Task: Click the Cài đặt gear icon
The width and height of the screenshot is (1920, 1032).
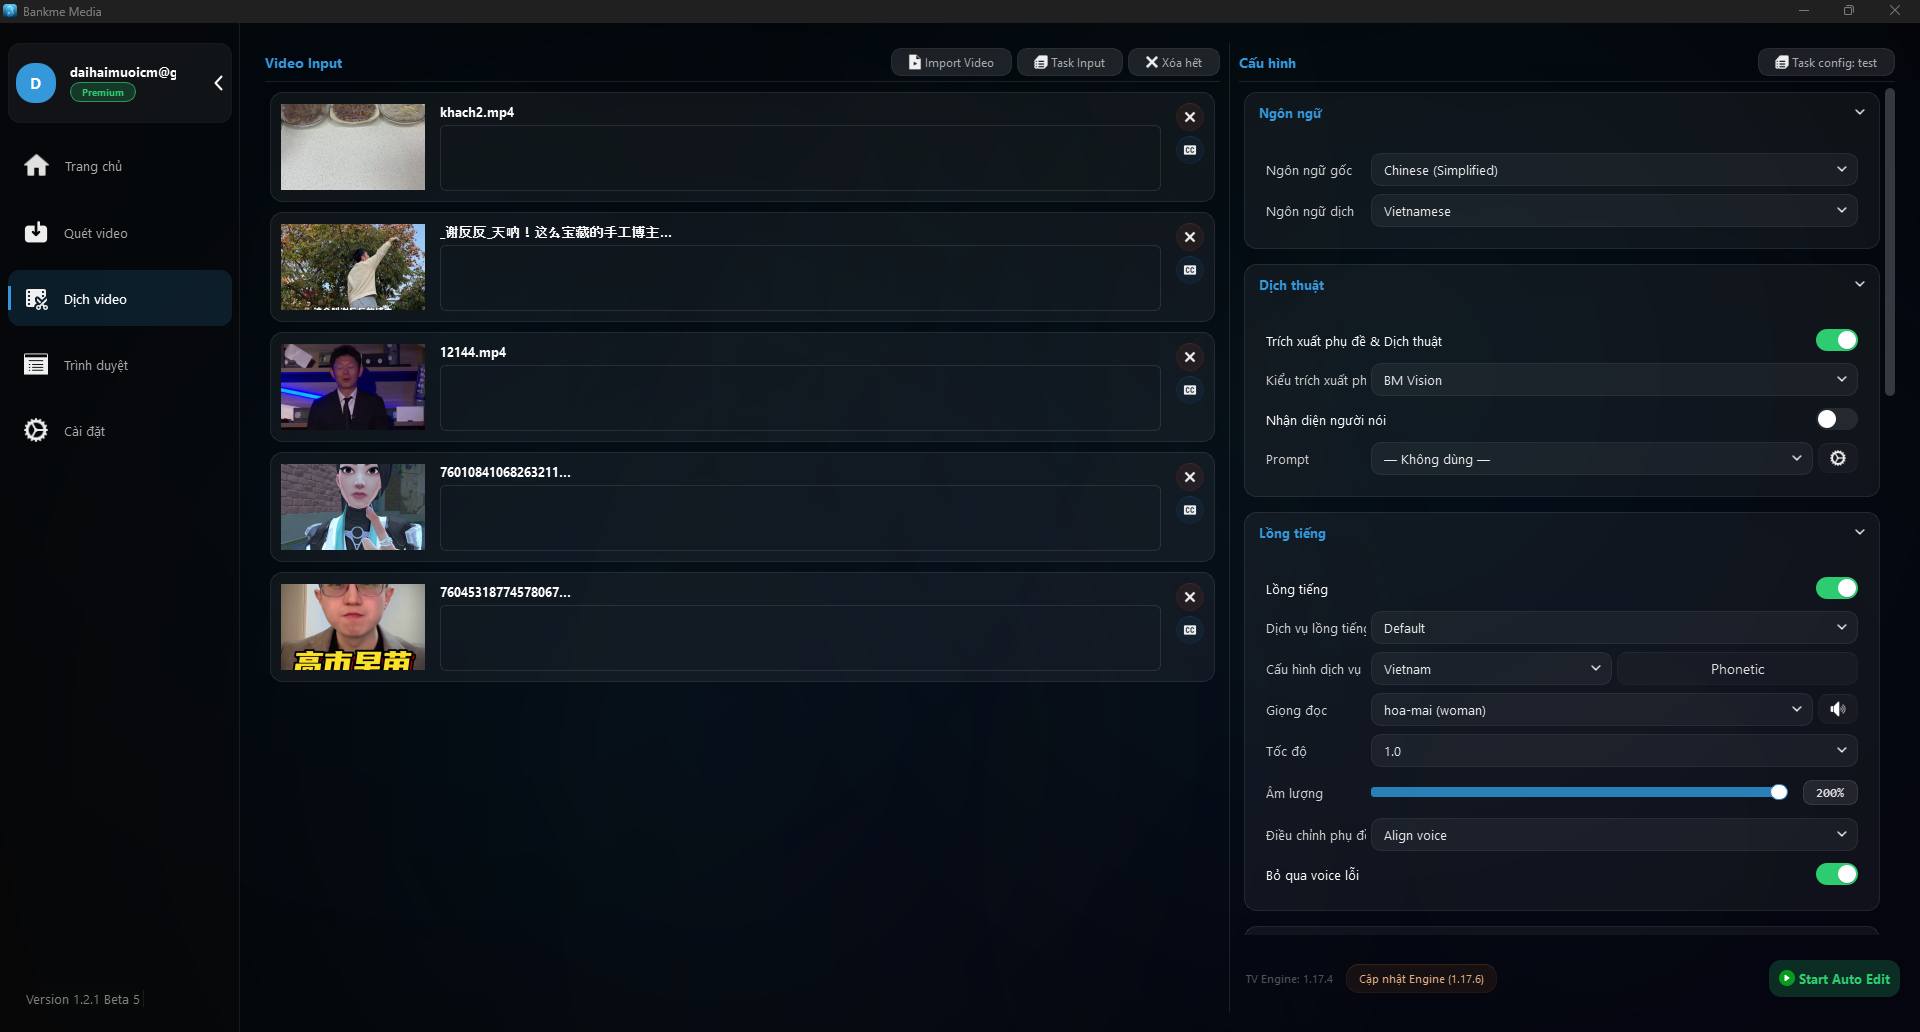Action: [x=36, y=430]
